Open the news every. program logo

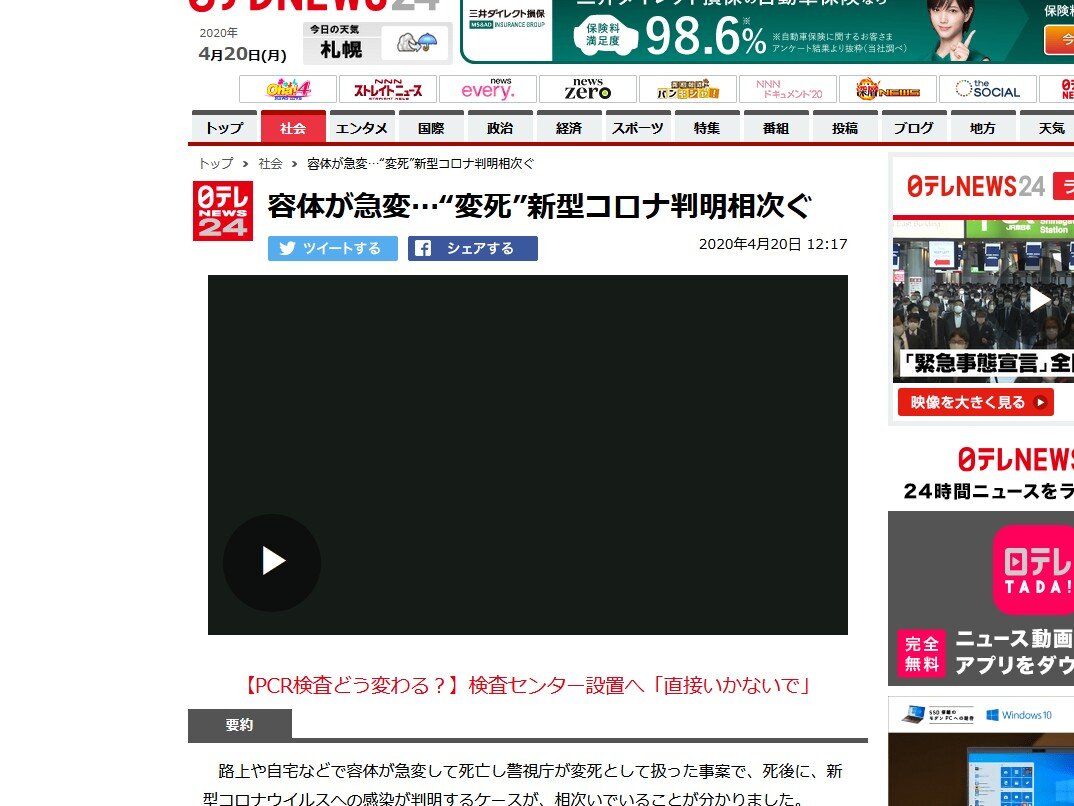click(x=488, y=90)
